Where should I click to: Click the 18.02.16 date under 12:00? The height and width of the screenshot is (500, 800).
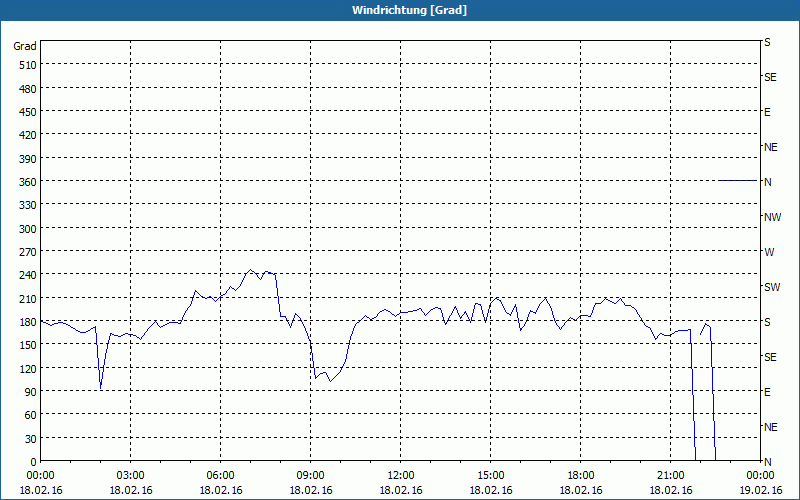click(401, 490)
